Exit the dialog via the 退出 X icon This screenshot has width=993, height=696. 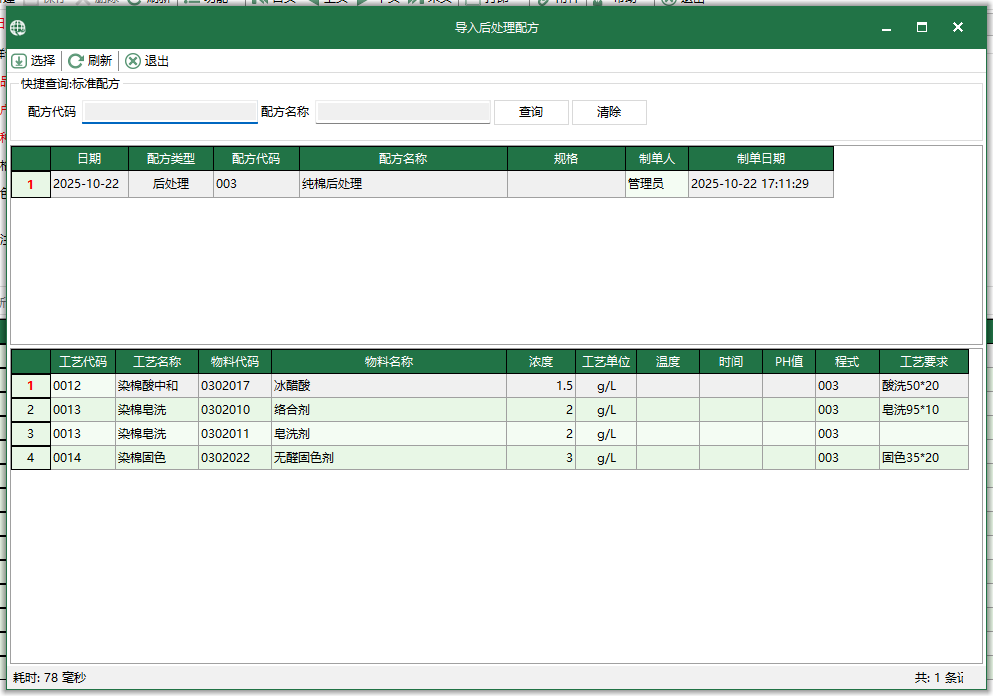pos(133,60)
